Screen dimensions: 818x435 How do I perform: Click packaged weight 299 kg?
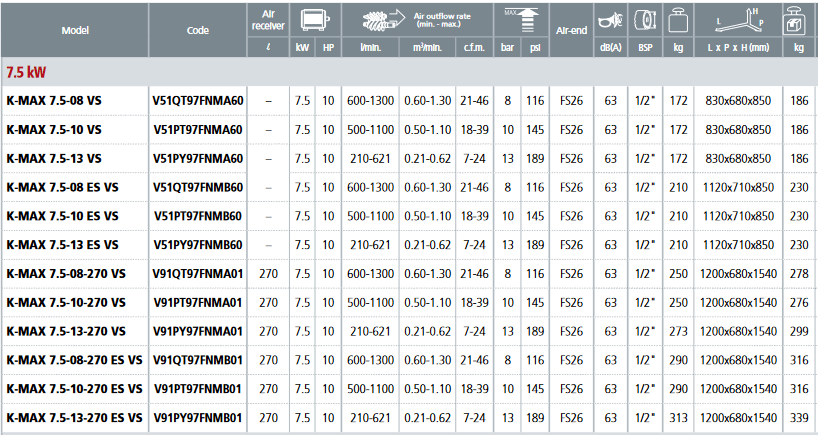[799, 331]
